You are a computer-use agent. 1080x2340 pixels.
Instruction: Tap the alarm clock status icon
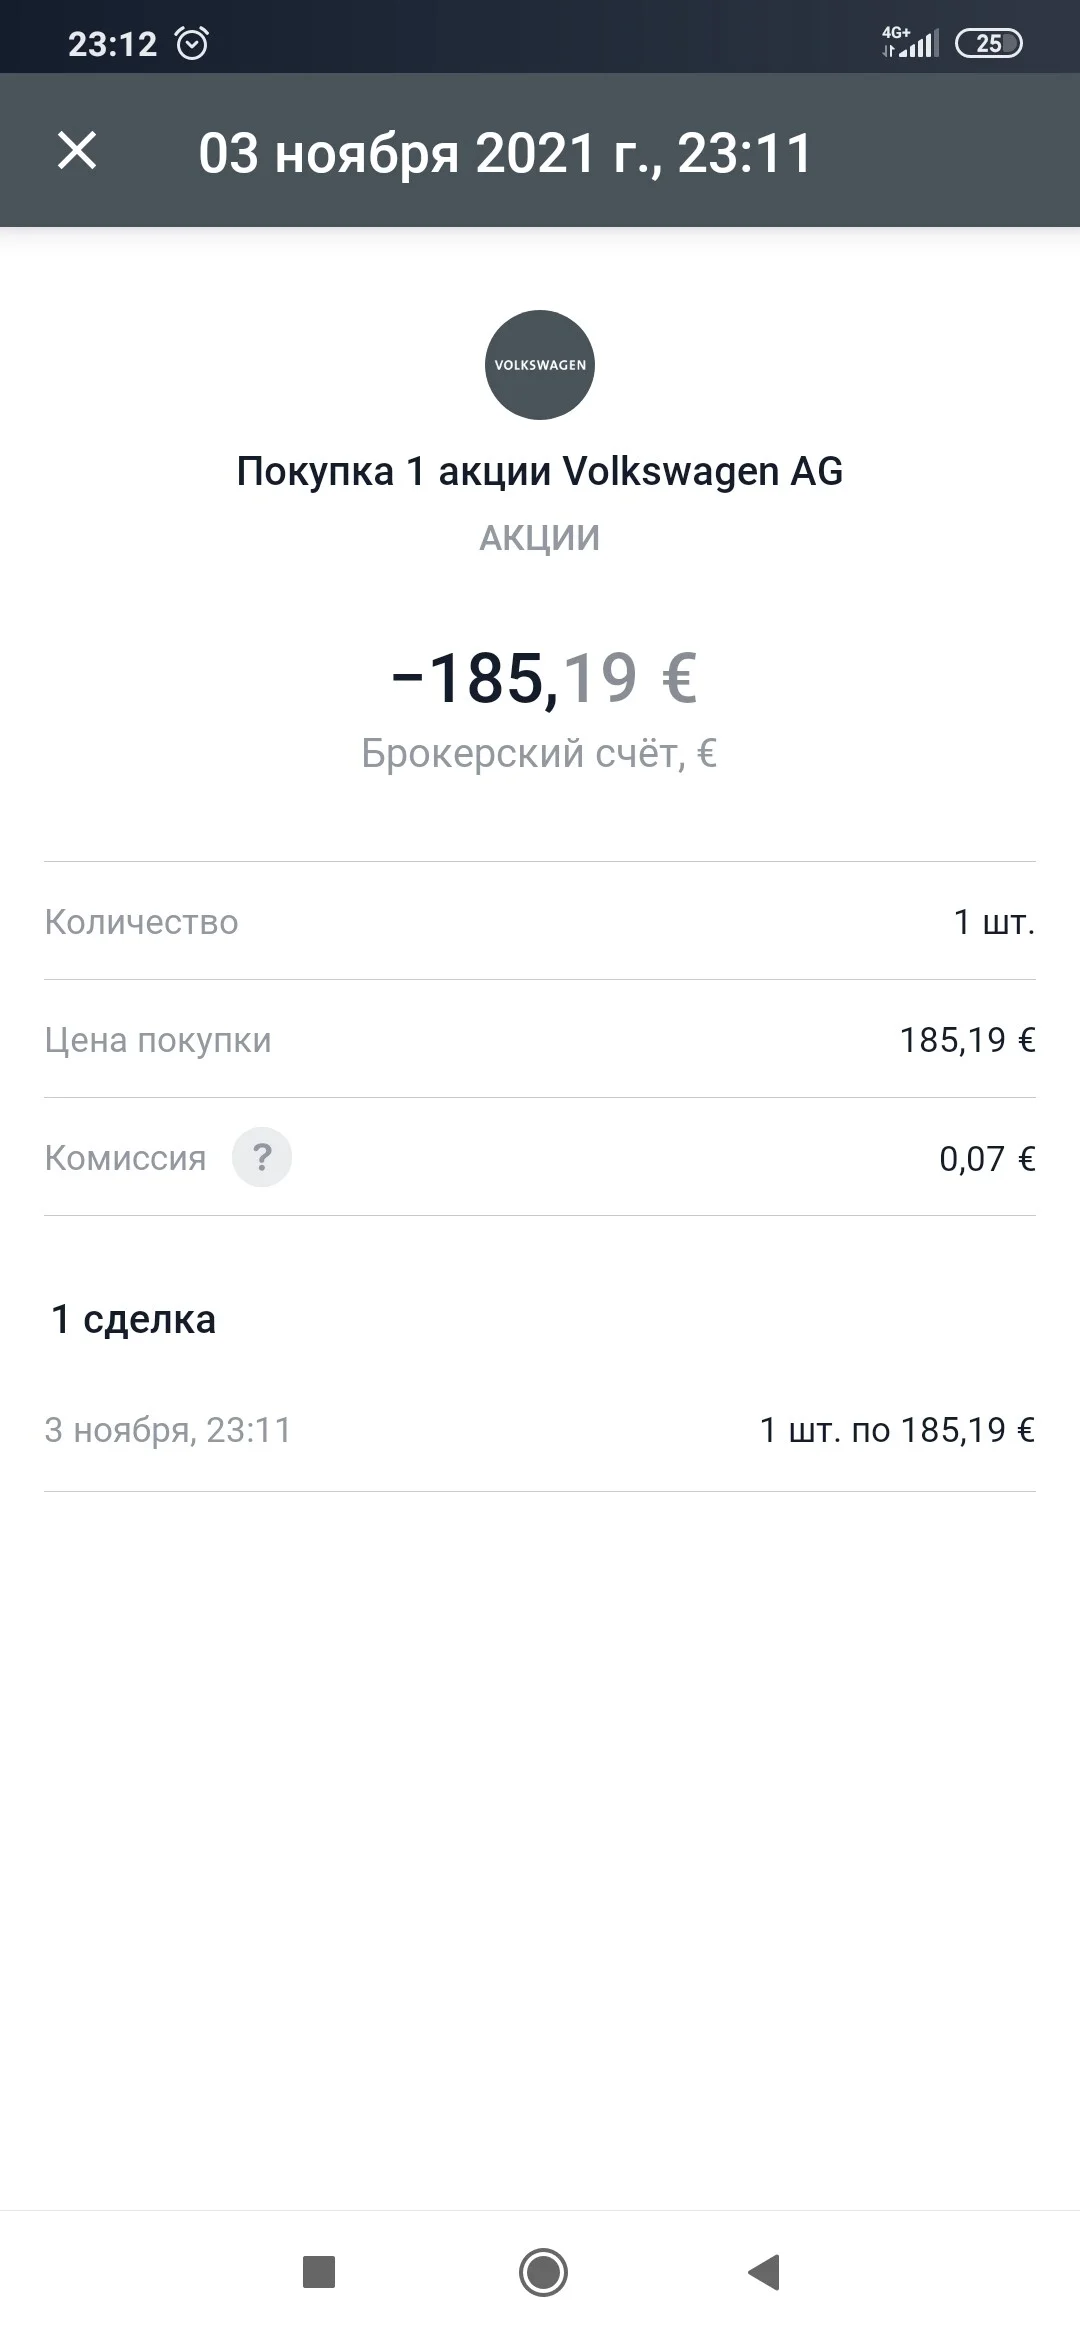pyautogui.click(x=192, y=43)
